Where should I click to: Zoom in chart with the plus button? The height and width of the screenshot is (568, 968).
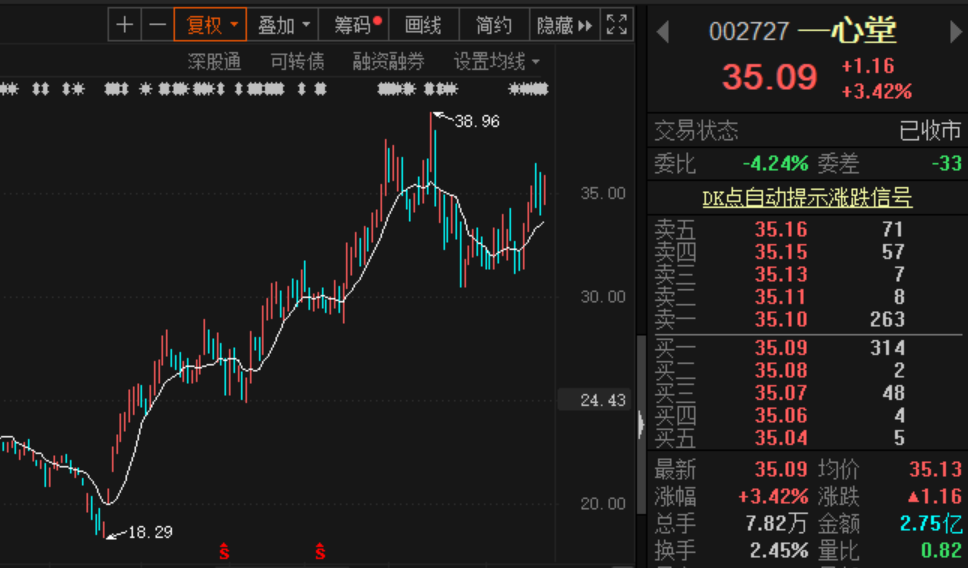click(125, 25)
